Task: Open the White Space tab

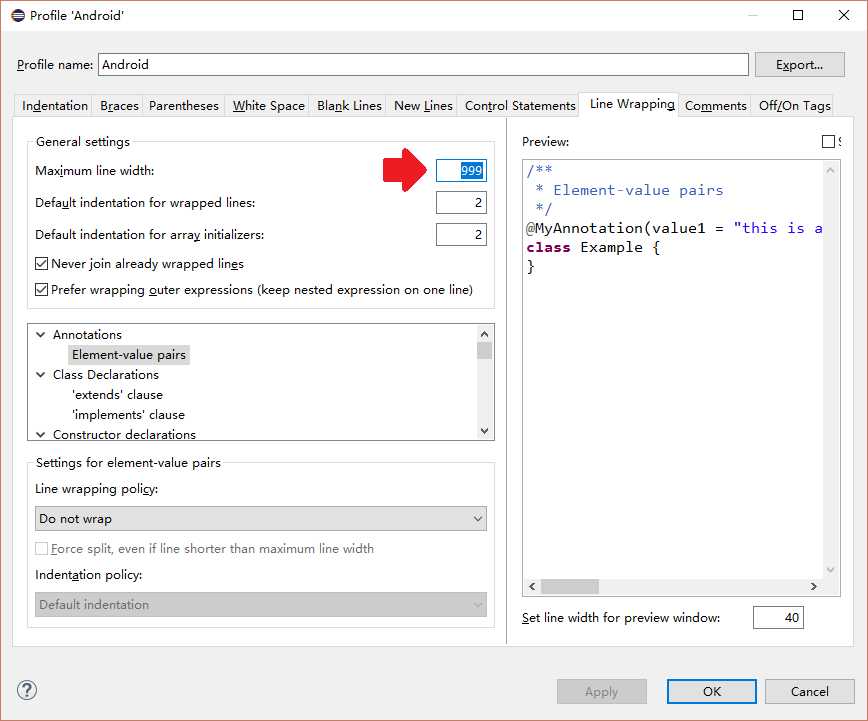Action: click(x=268, y=105)
